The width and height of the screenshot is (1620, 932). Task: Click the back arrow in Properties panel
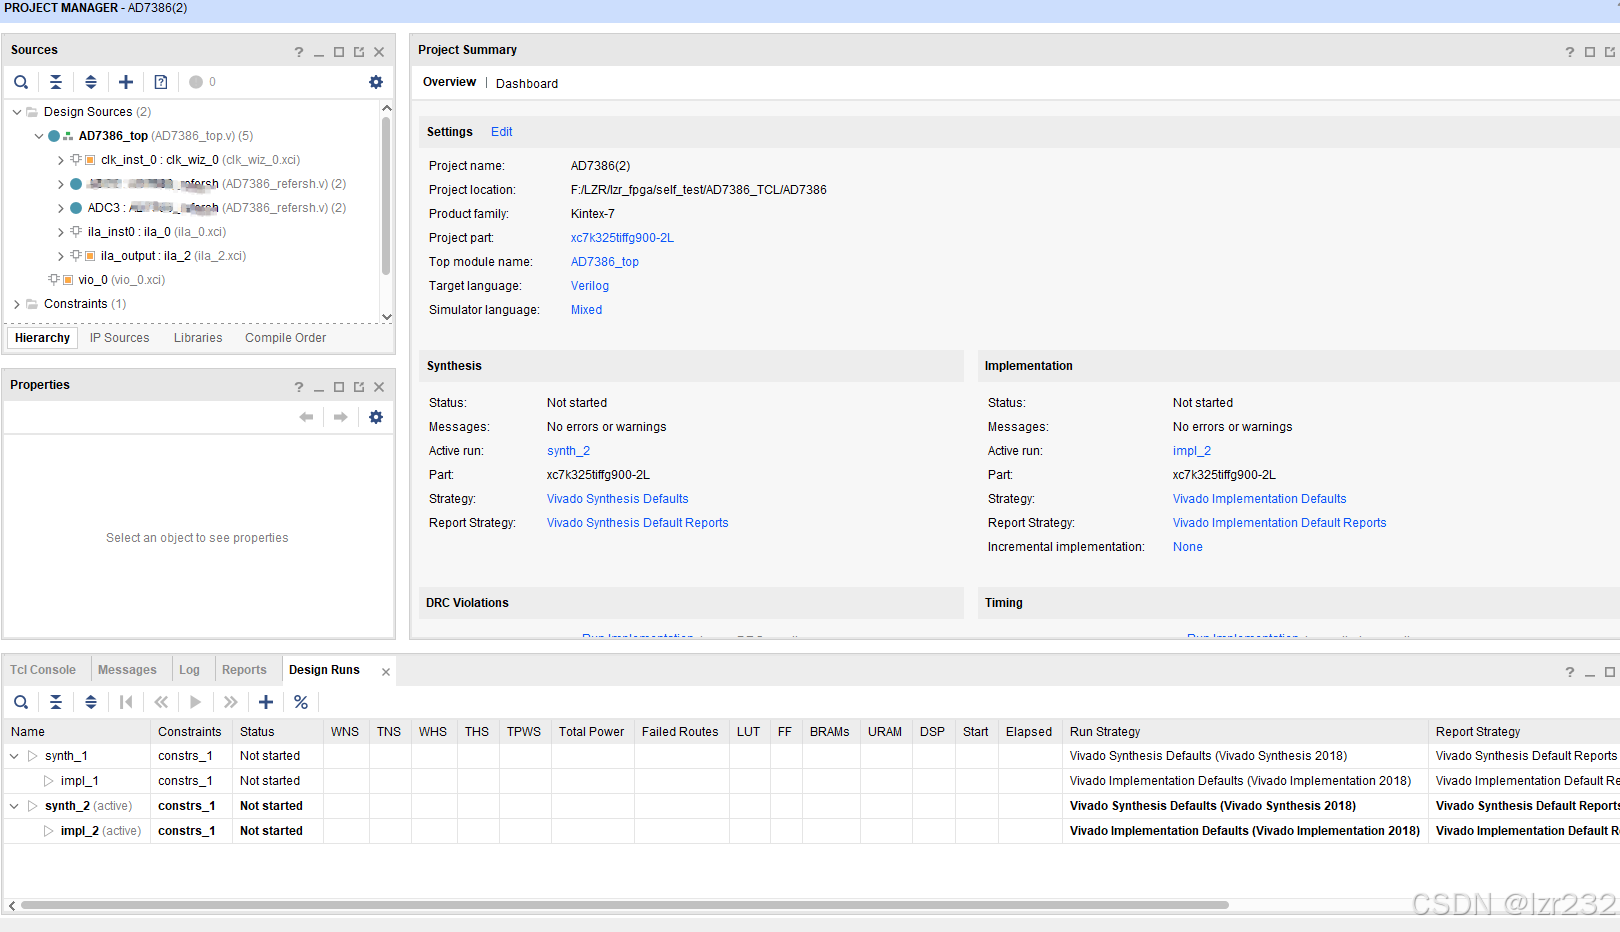coord(306,417)
